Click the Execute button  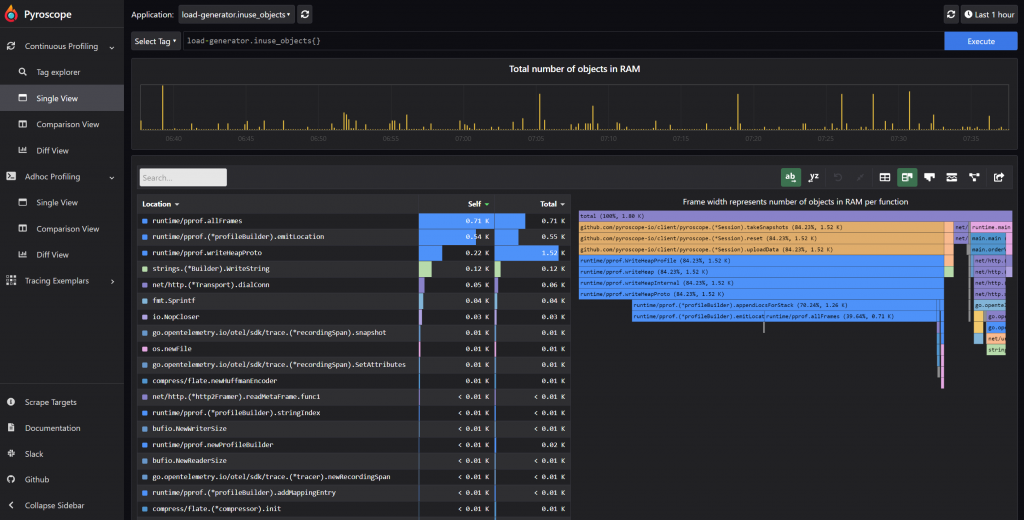coord(981,41)
